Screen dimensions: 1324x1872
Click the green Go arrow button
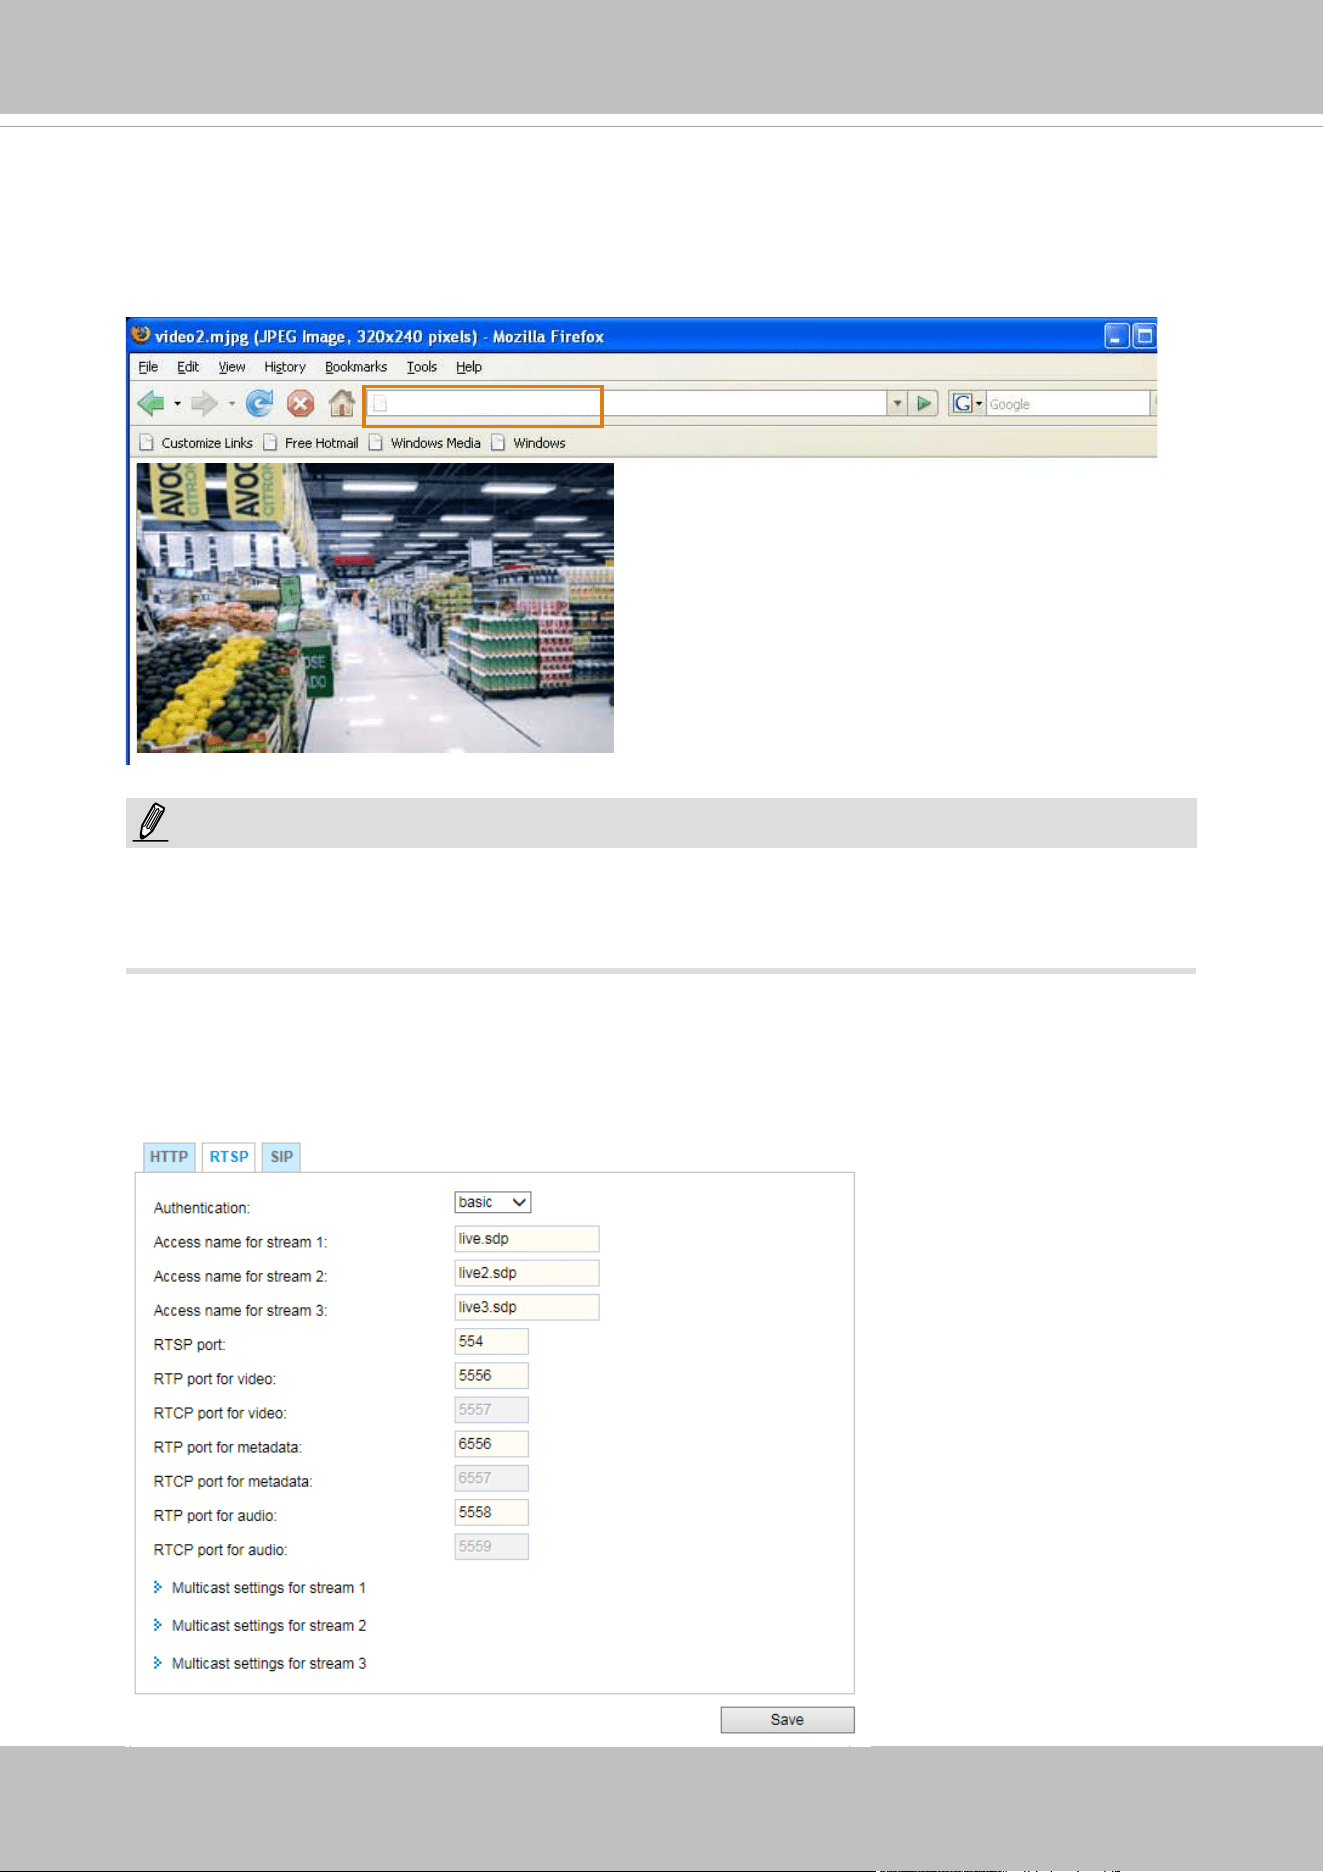pyautogui.click(x=924, y=404)
